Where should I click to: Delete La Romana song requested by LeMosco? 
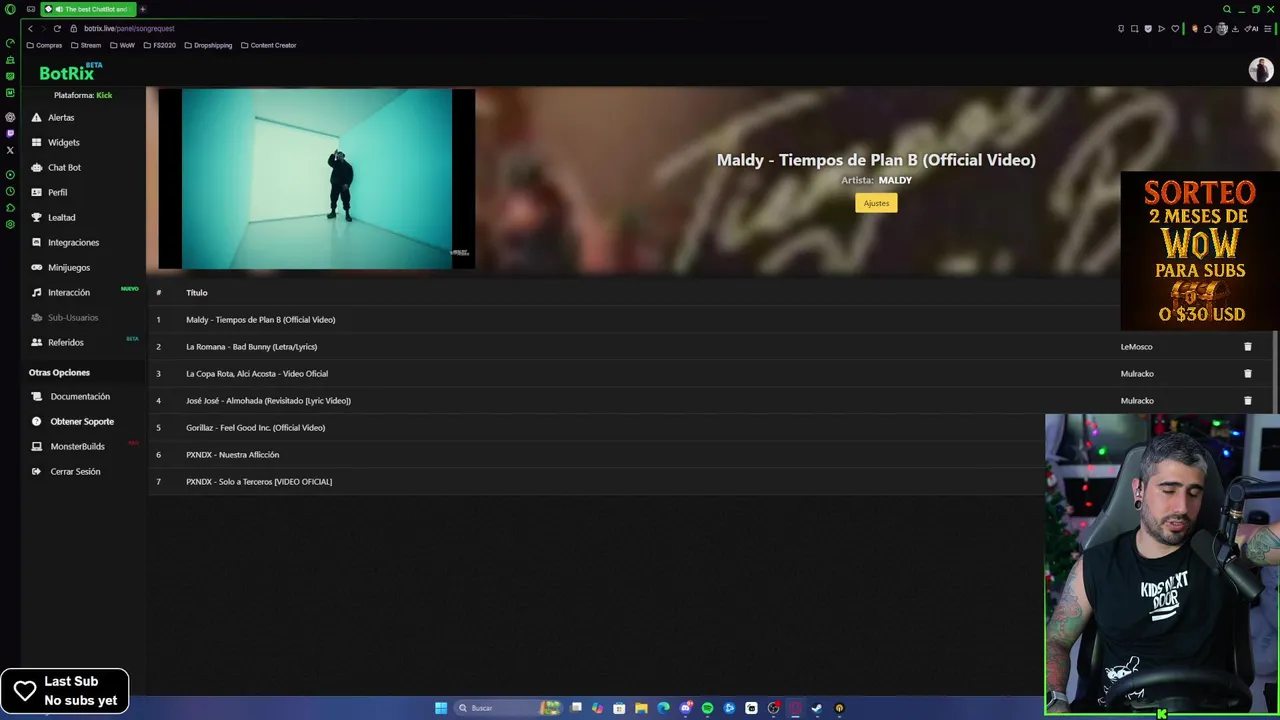coord(1247,346)
